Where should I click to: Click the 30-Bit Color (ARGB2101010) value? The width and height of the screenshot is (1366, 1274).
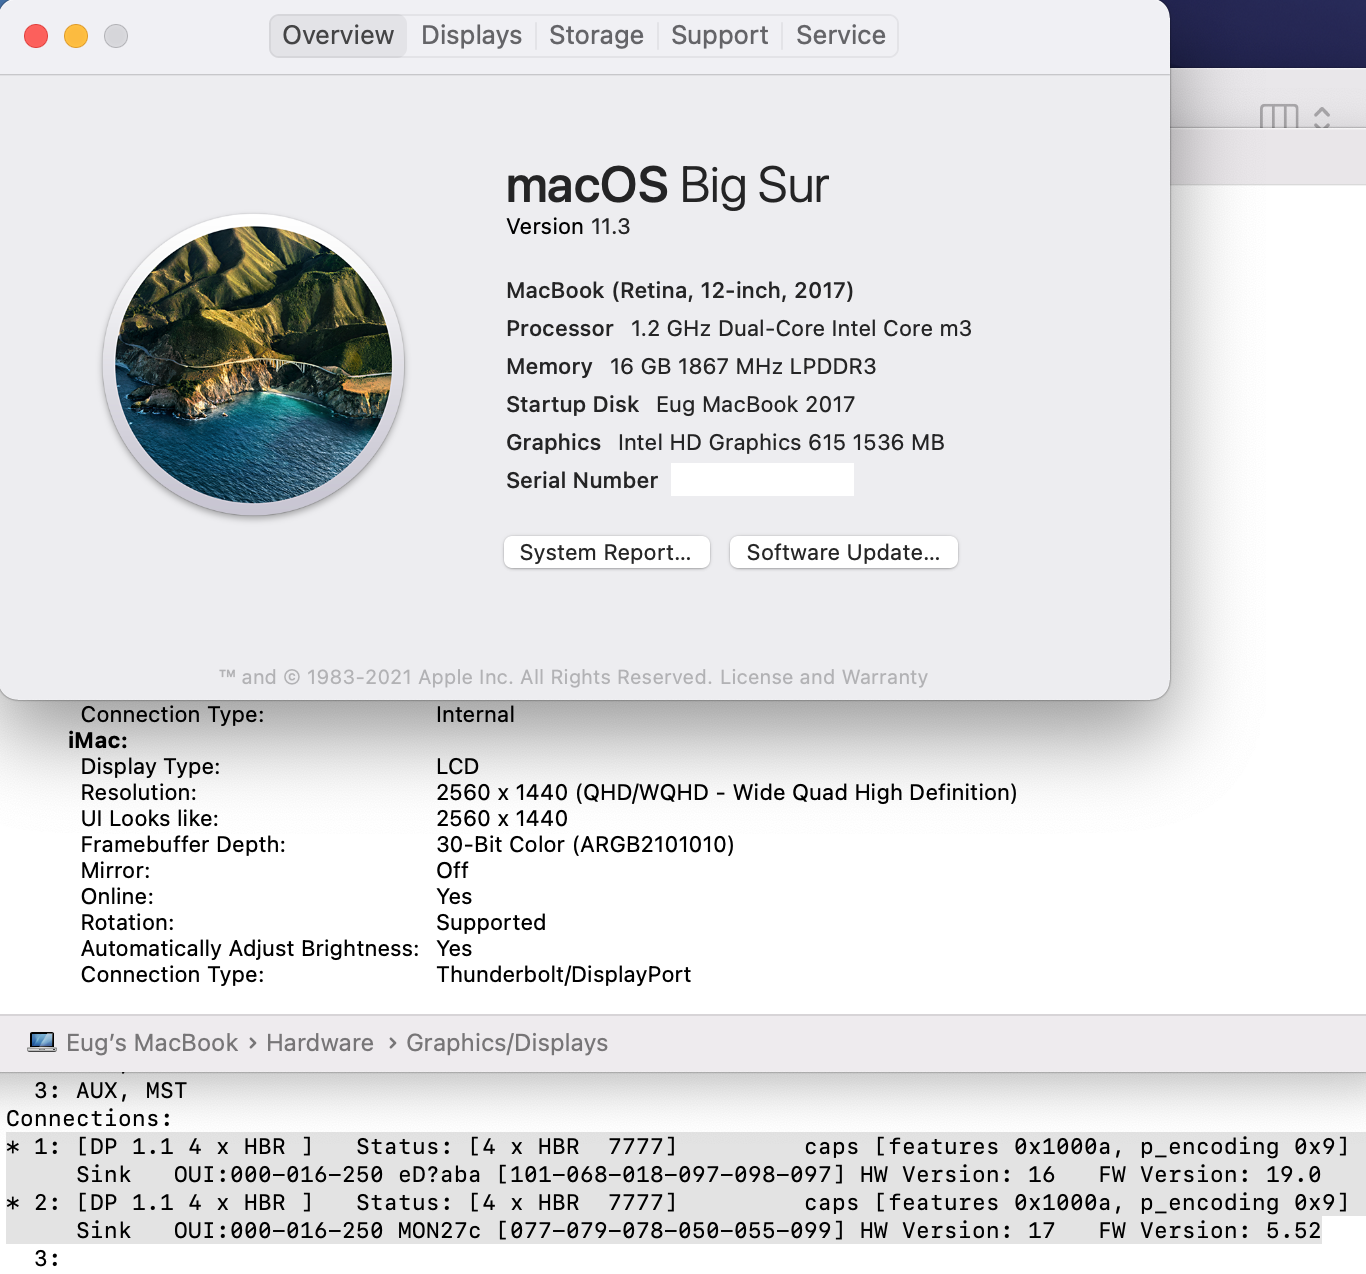585,844
